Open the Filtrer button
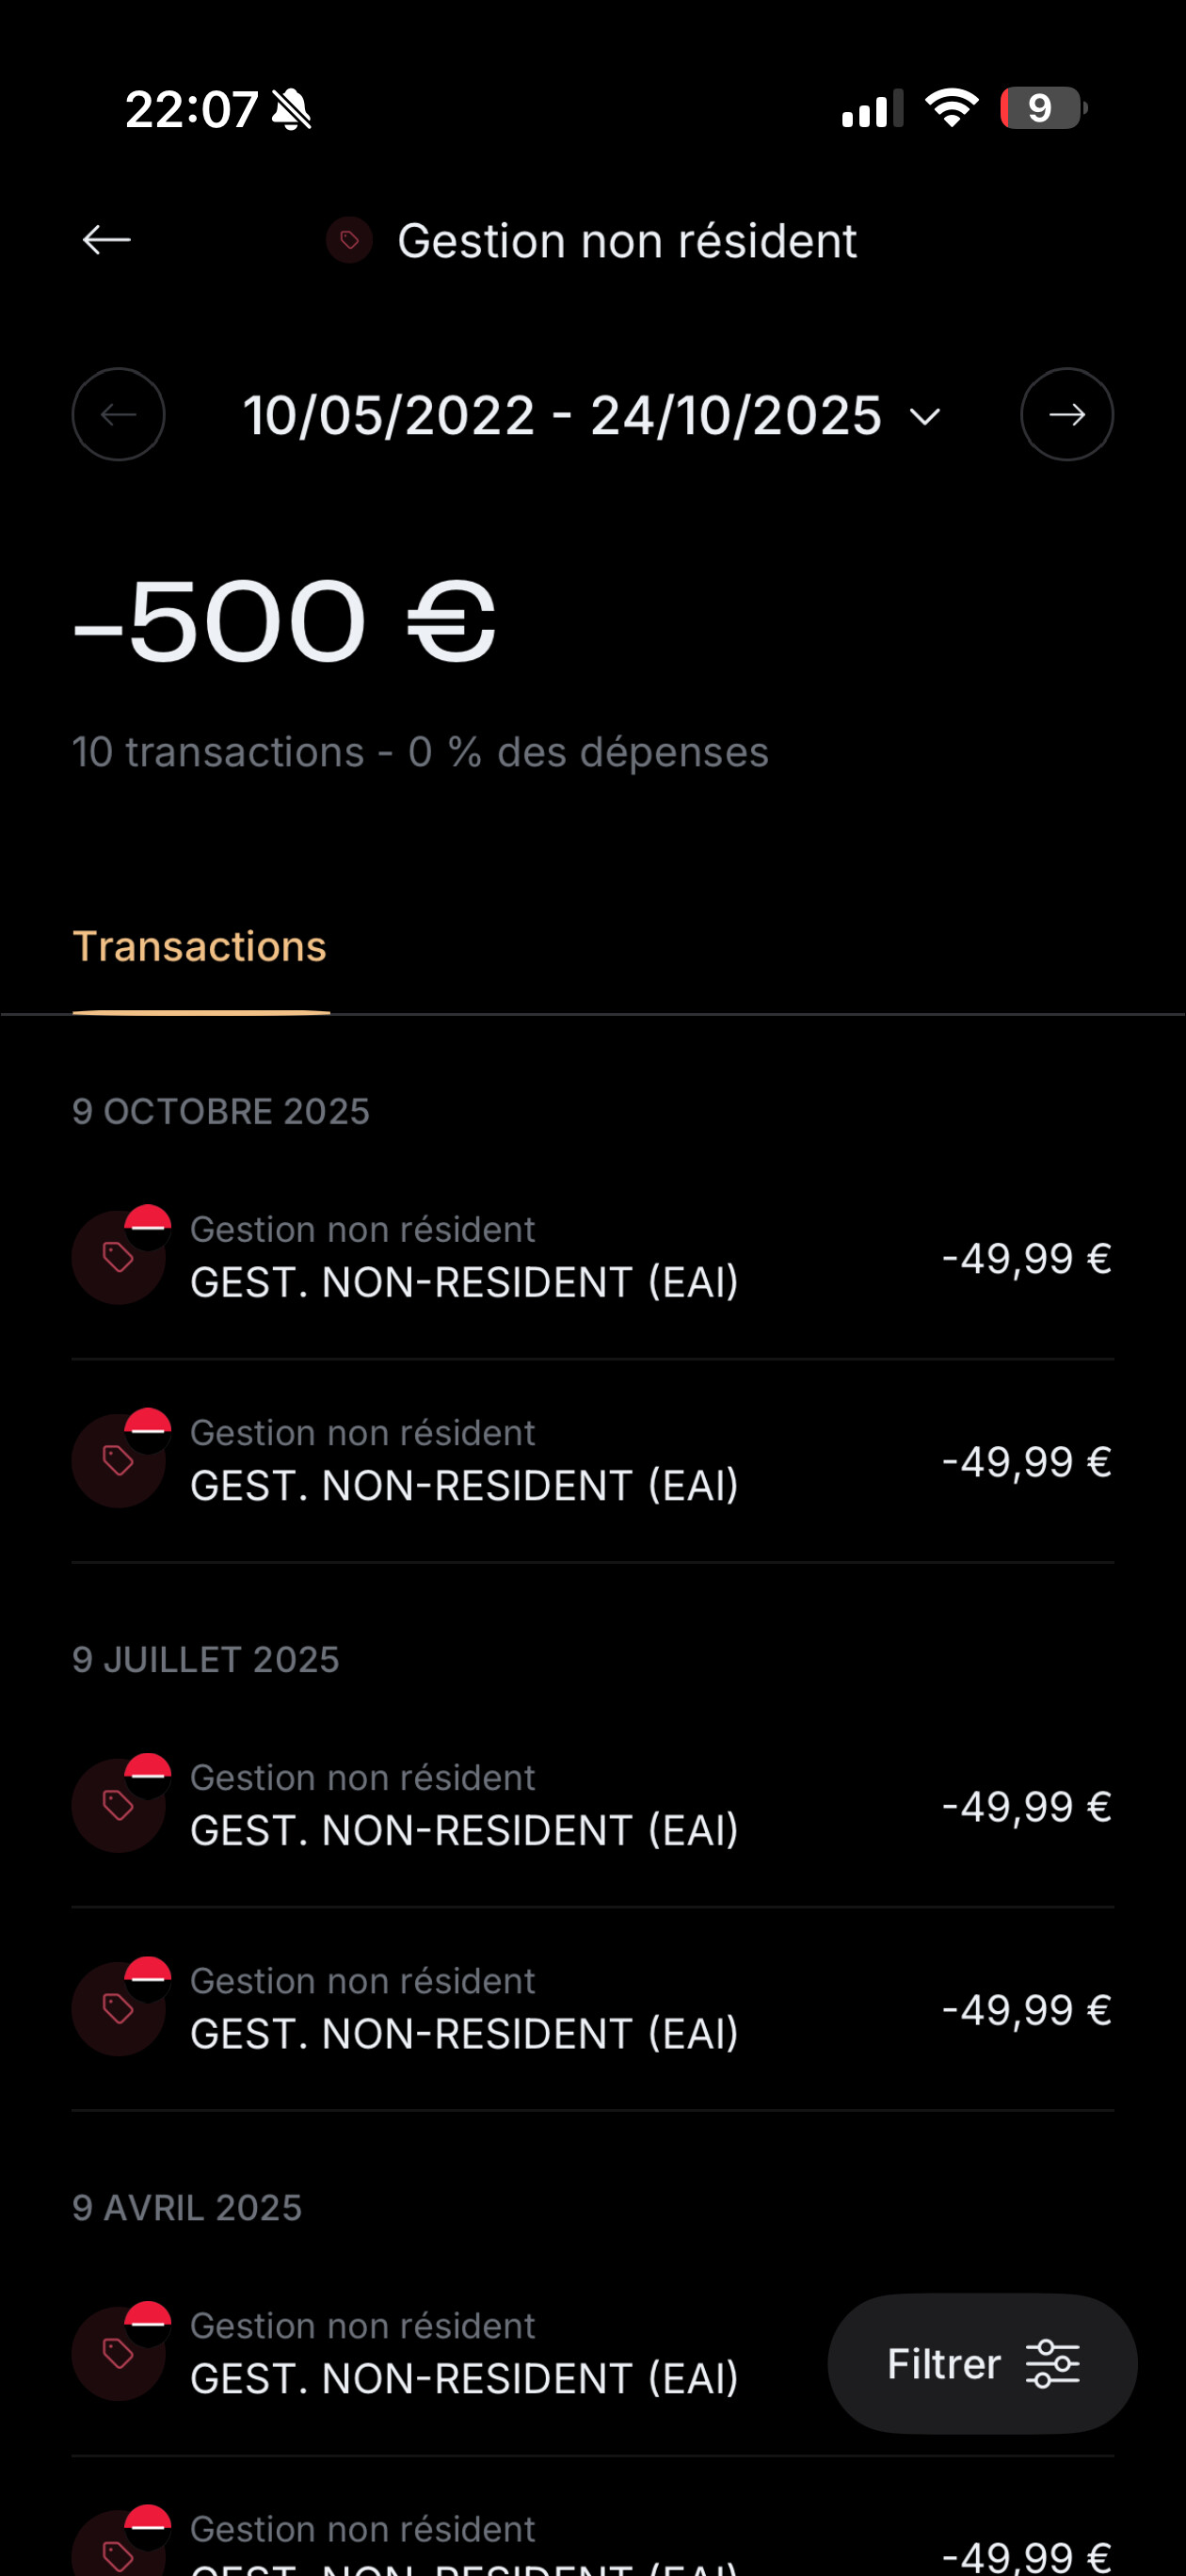Viewport: 1186px width, 2576px height. pos(944,2364)
